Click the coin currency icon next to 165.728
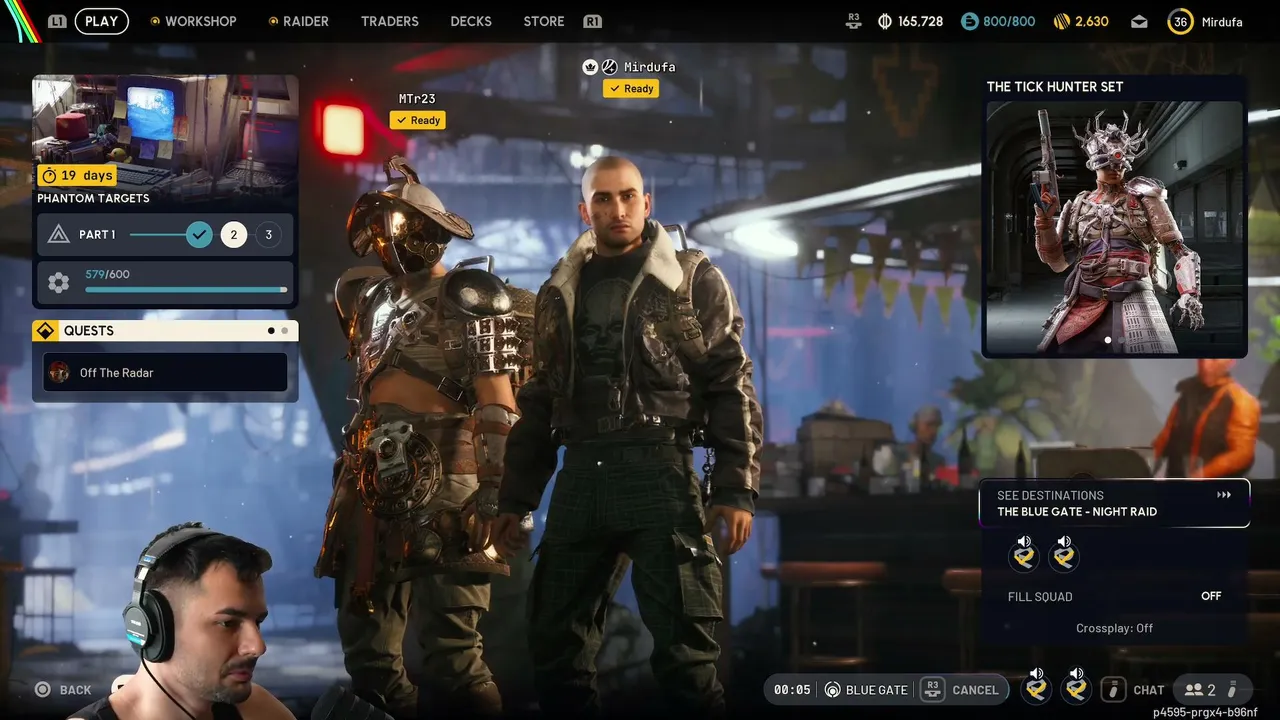The width and height of the screenshot is (1280, 720). click(x=885, y=21)
